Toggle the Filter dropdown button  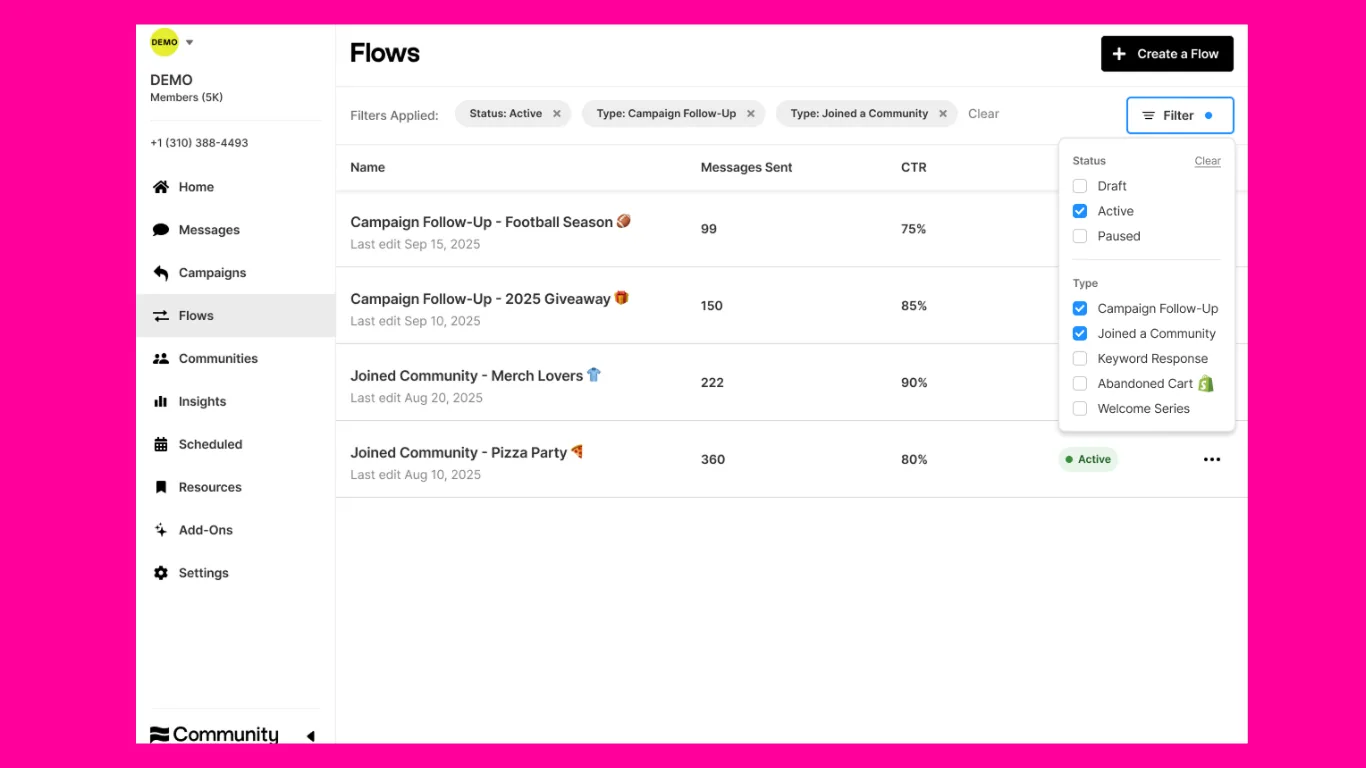1179,115
